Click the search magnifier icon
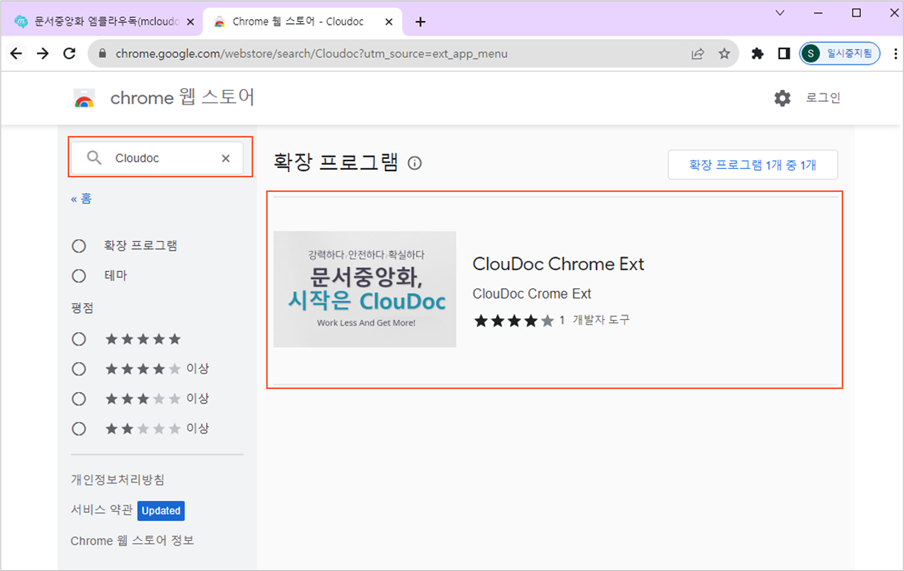The height and width of the screenshot is (571, 904). (94, 157)
